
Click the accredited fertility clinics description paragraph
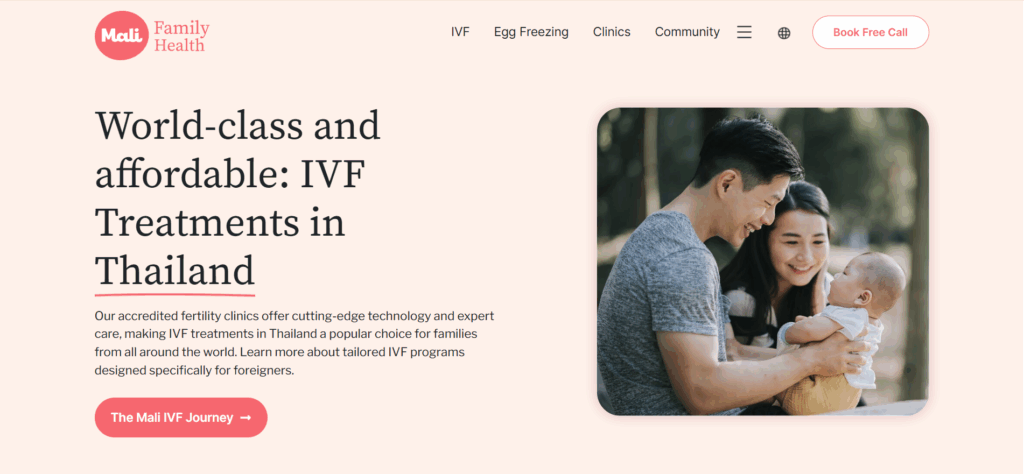(x=294, y=343)
